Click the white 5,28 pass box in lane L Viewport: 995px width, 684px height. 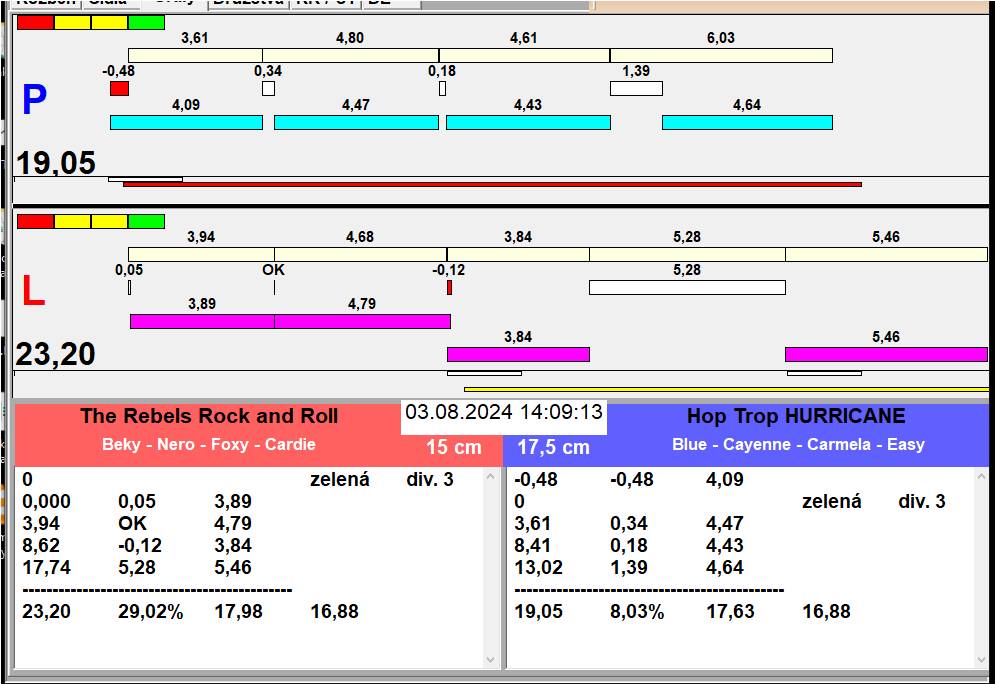click(x=687, y=288)
